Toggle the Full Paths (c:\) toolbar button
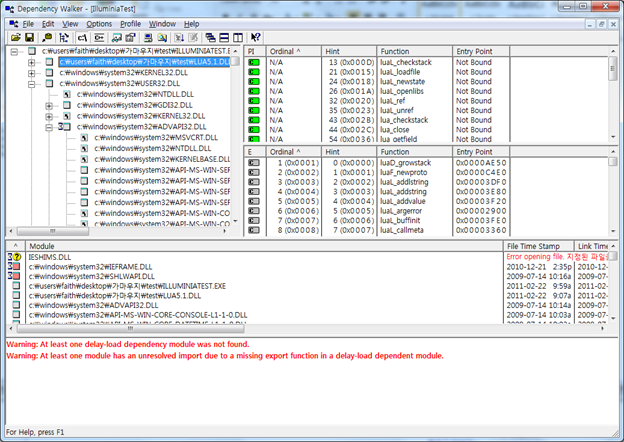624x442 pixels. coord(82,38)
